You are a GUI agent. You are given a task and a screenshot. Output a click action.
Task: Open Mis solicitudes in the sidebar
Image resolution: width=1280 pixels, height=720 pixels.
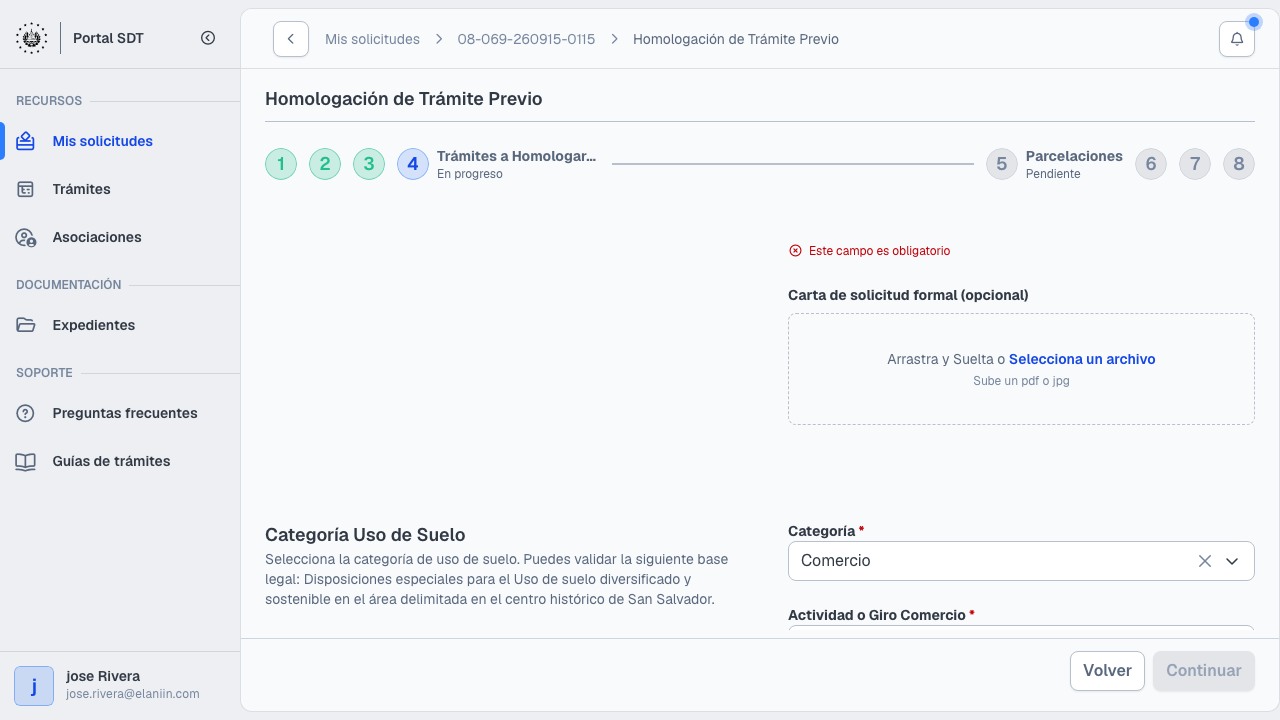coord(120,141)
